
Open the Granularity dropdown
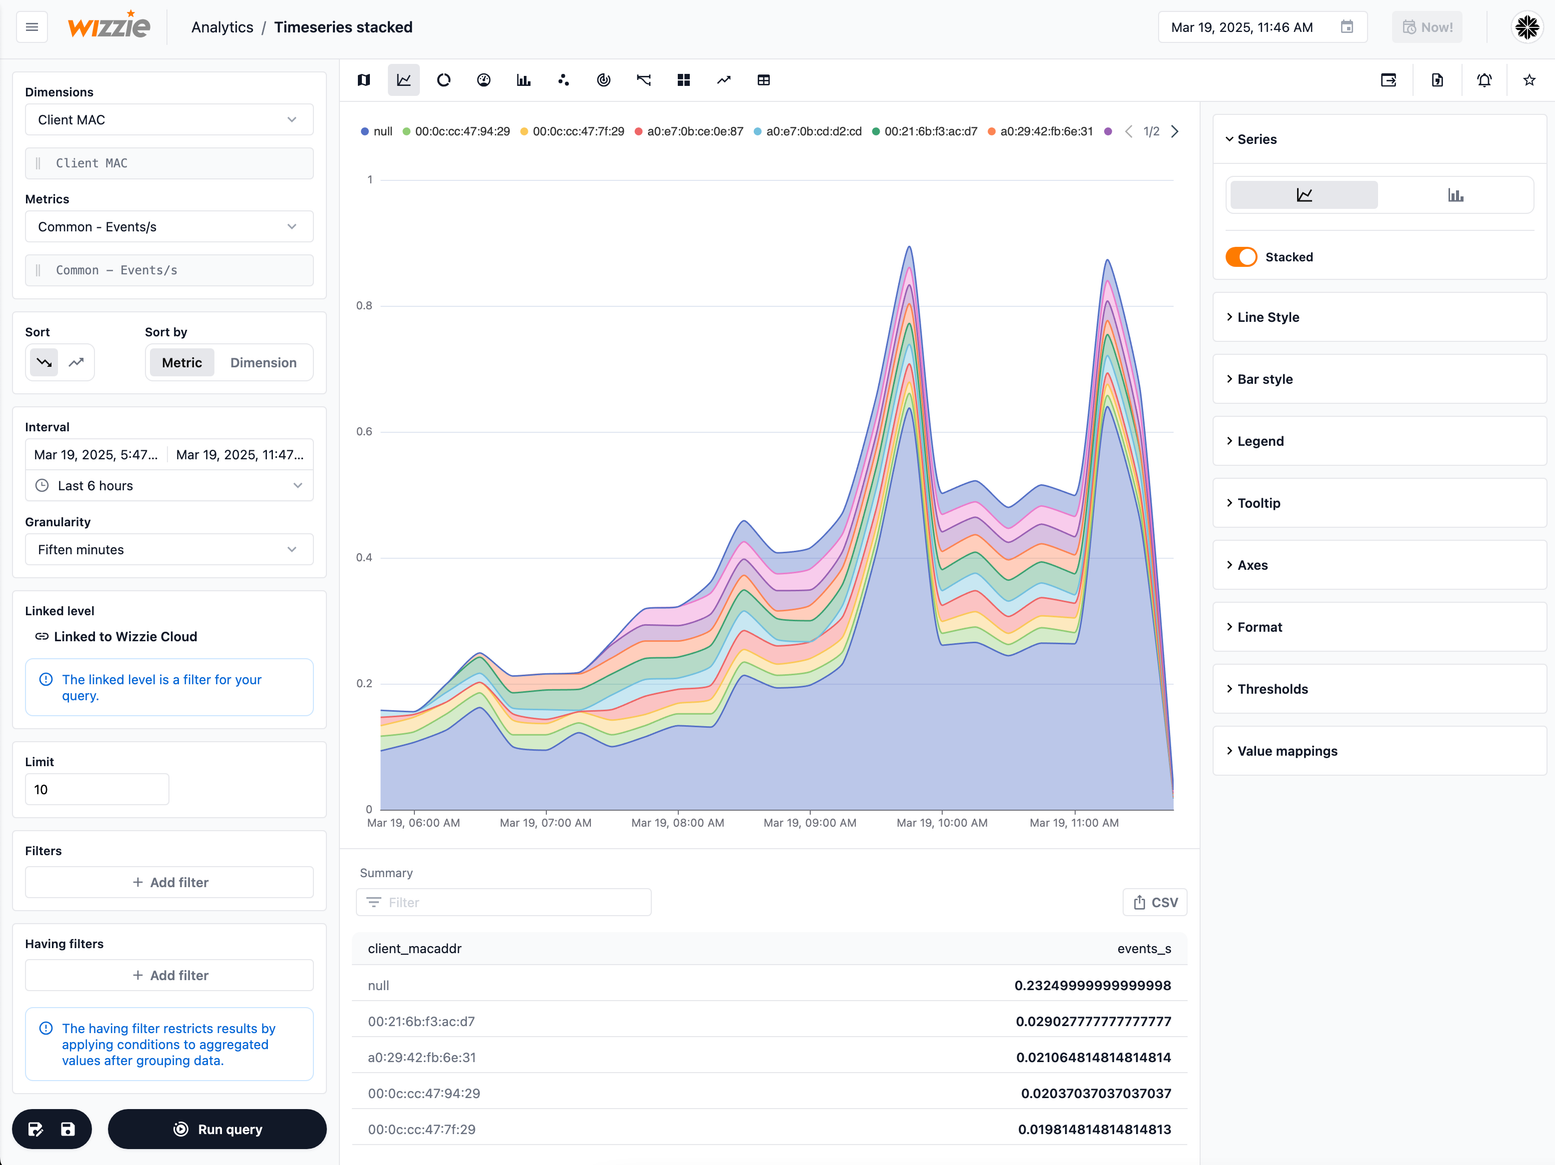point(169,550)
